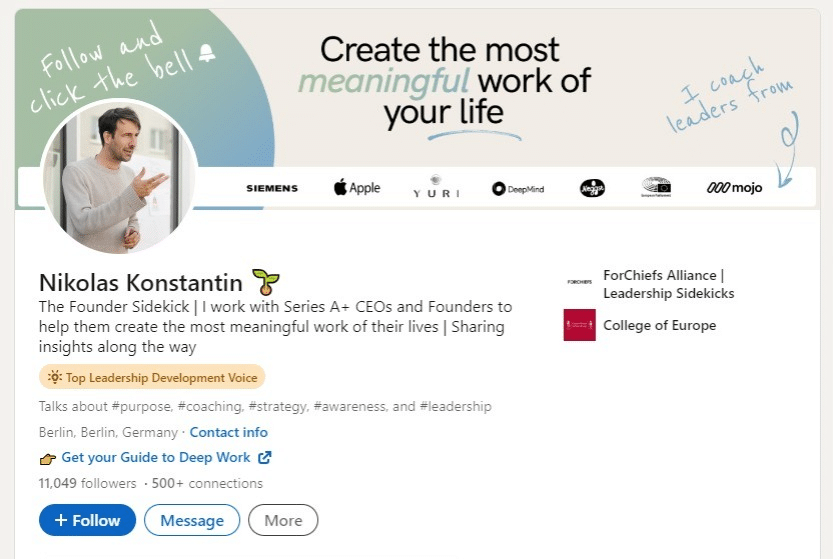The height and width of the screenshot is (559, 833).
Task: Click the DeepMind logo in the banner
Action: (518, 189)
